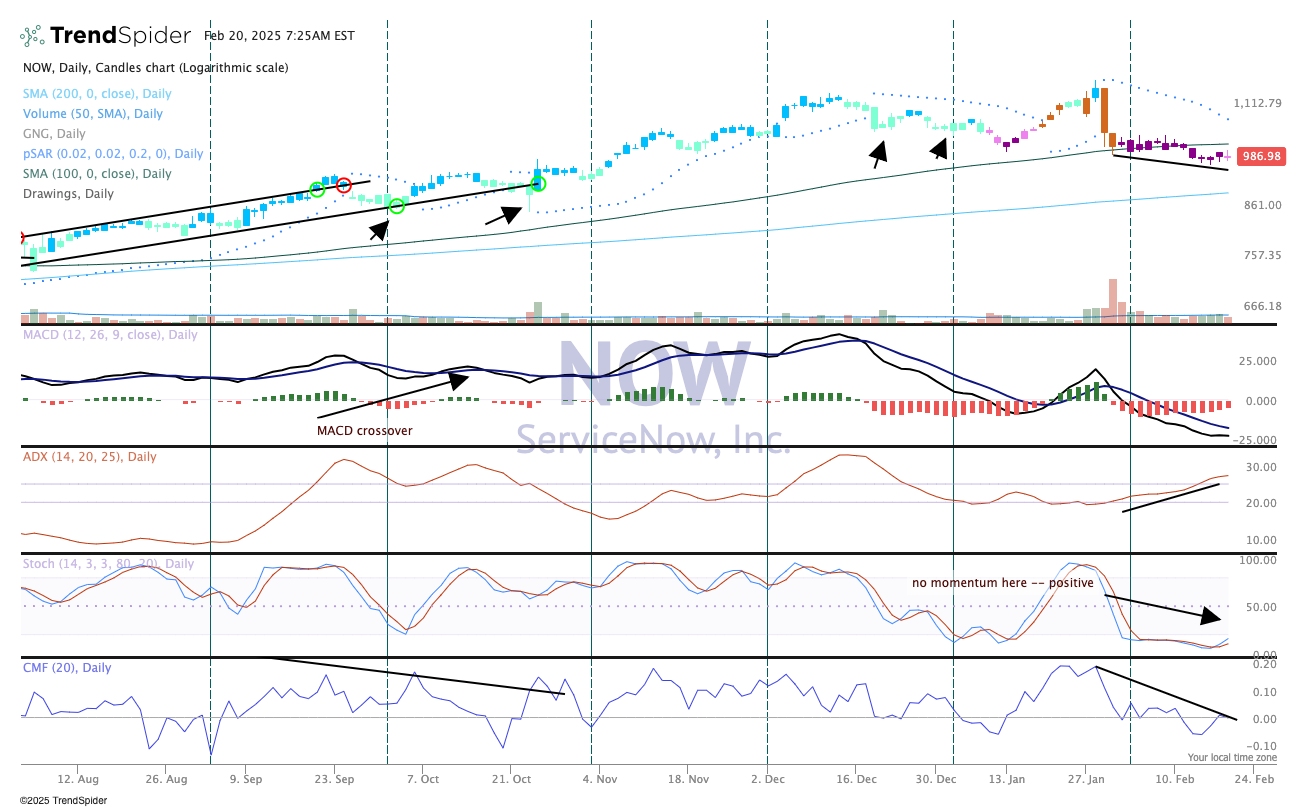
Task: Click the black arrow below the mid-December candle
Action: click(879, 153)
